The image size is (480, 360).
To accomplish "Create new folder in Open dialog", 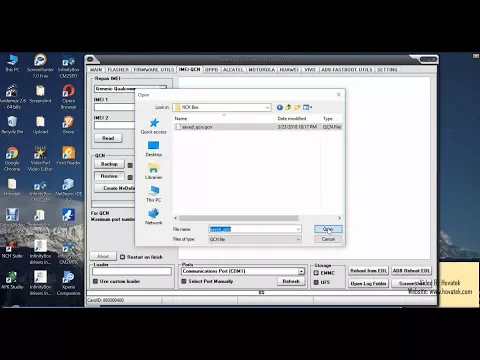I will 297,107.
